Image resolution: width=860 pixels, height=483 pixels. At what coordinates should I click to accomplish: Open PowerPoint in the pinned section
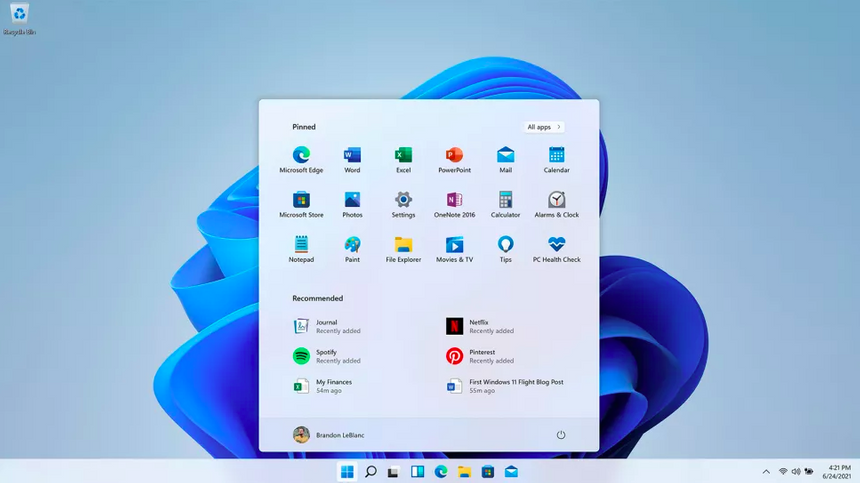(454, 156)
